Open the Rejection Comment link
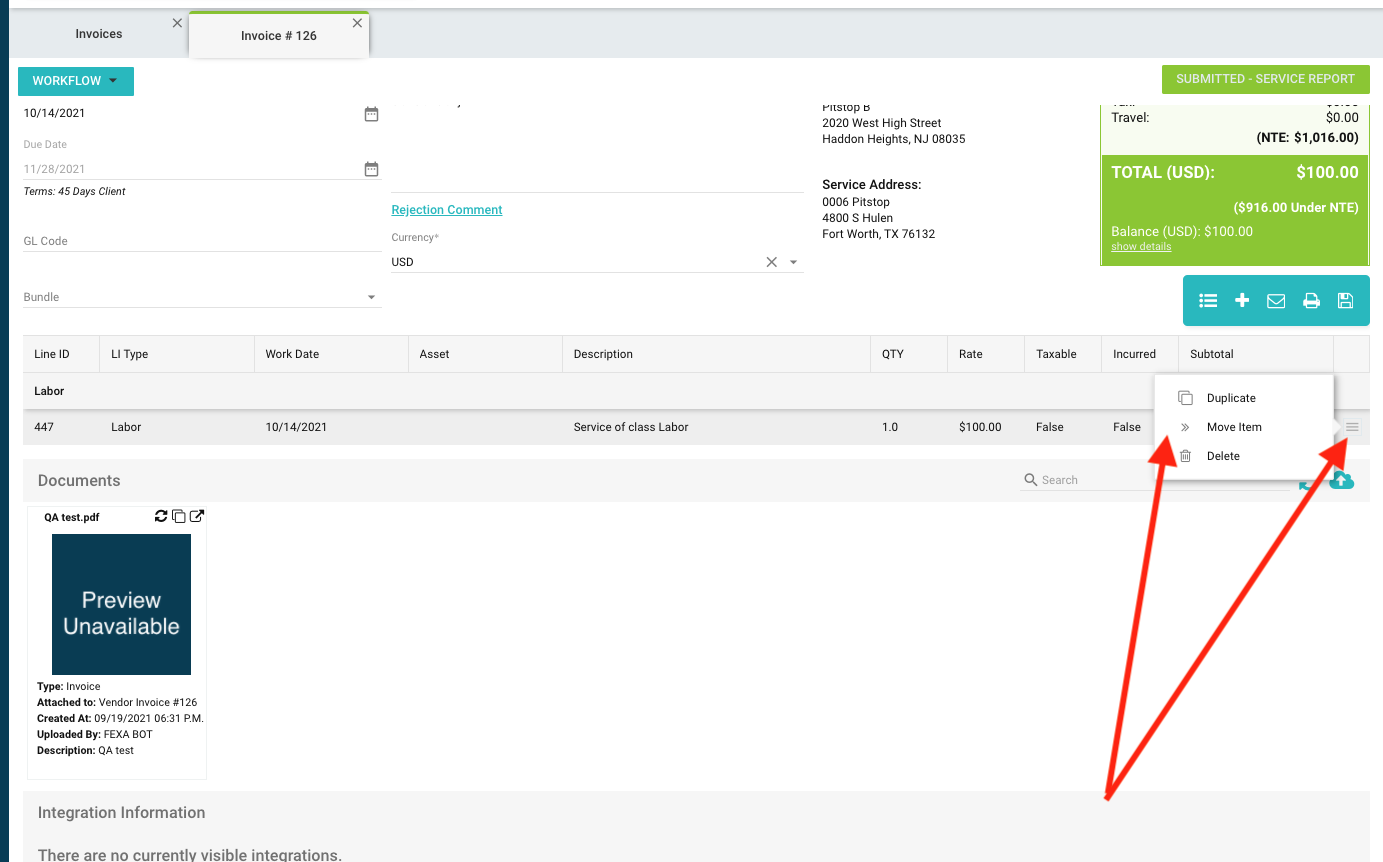The height and width of the screenshot is (862, 1383). 447,210
